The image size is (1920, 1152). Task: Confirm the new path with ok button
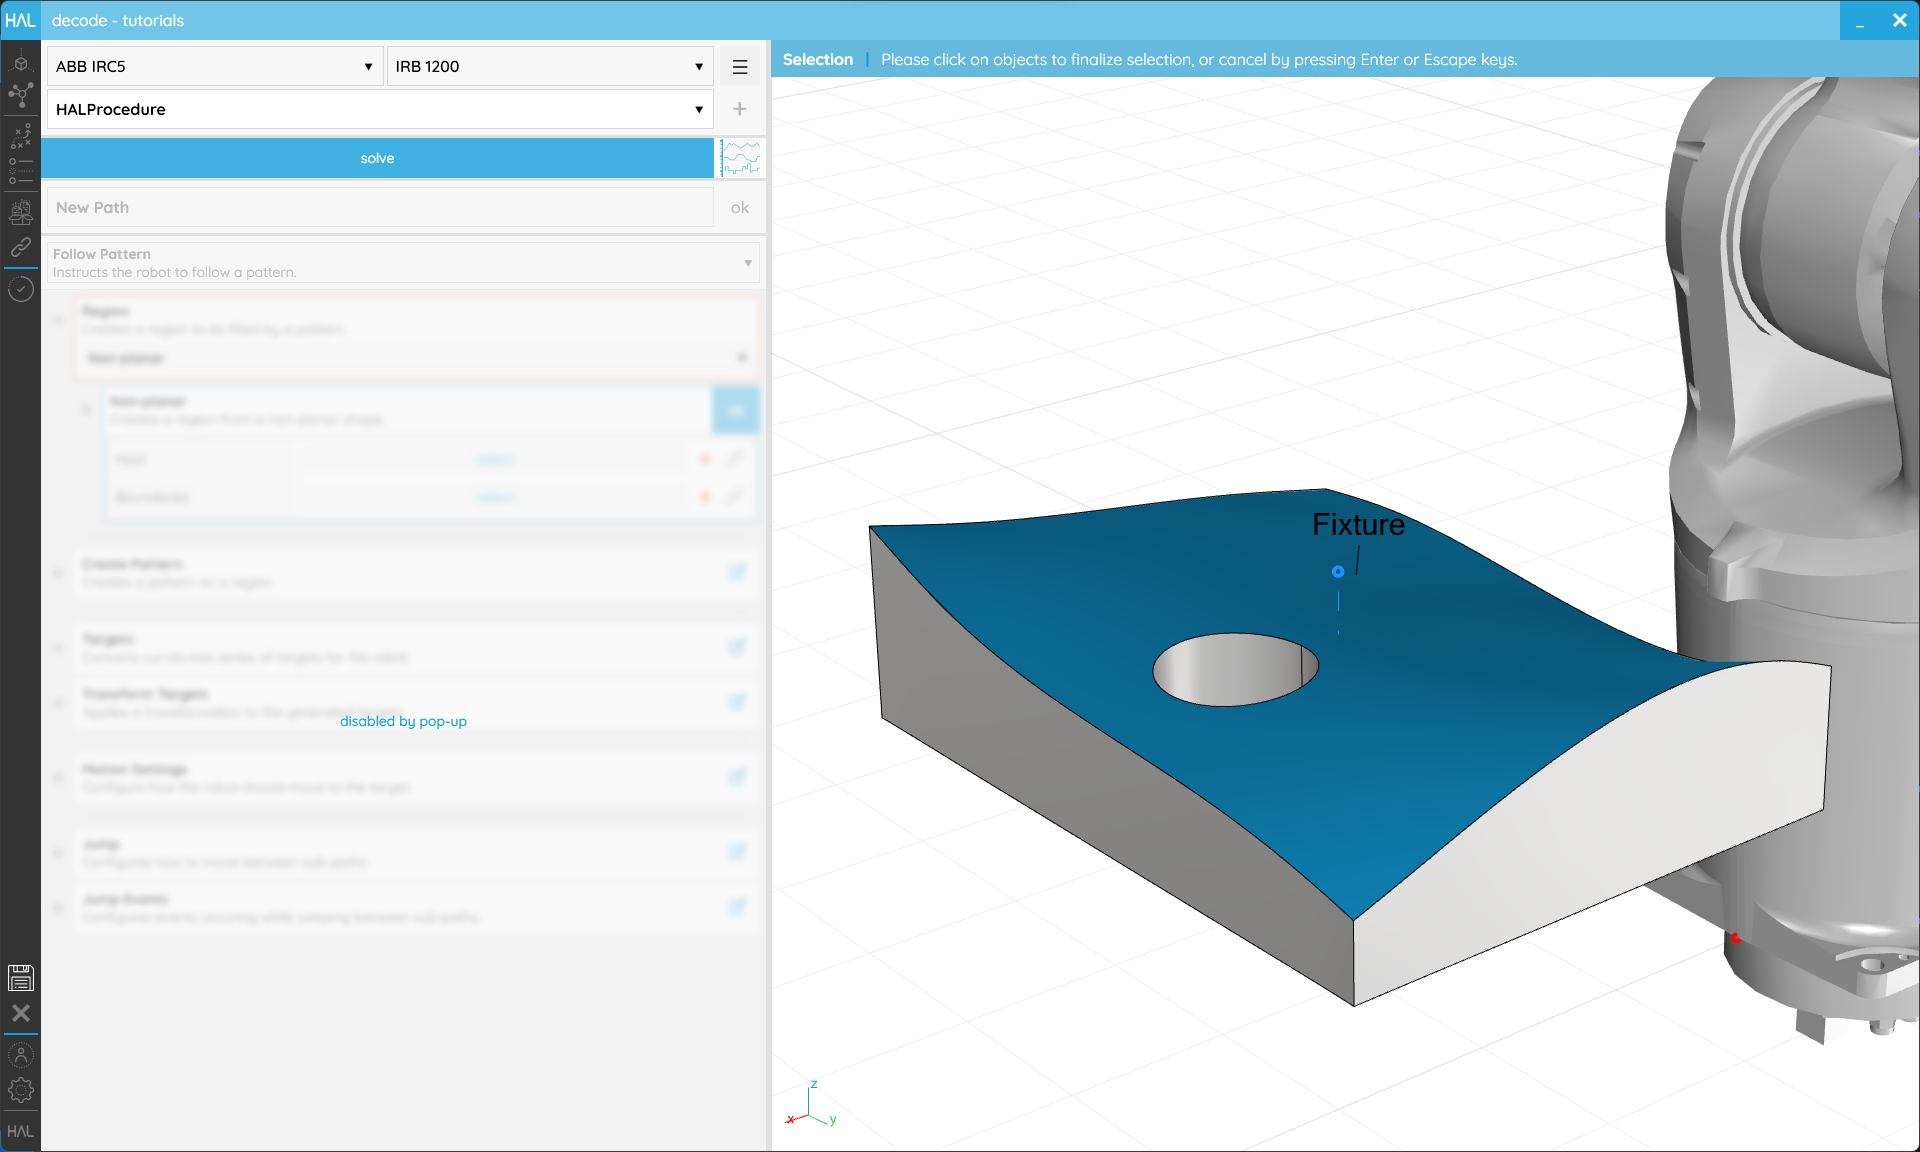(740, 207)
